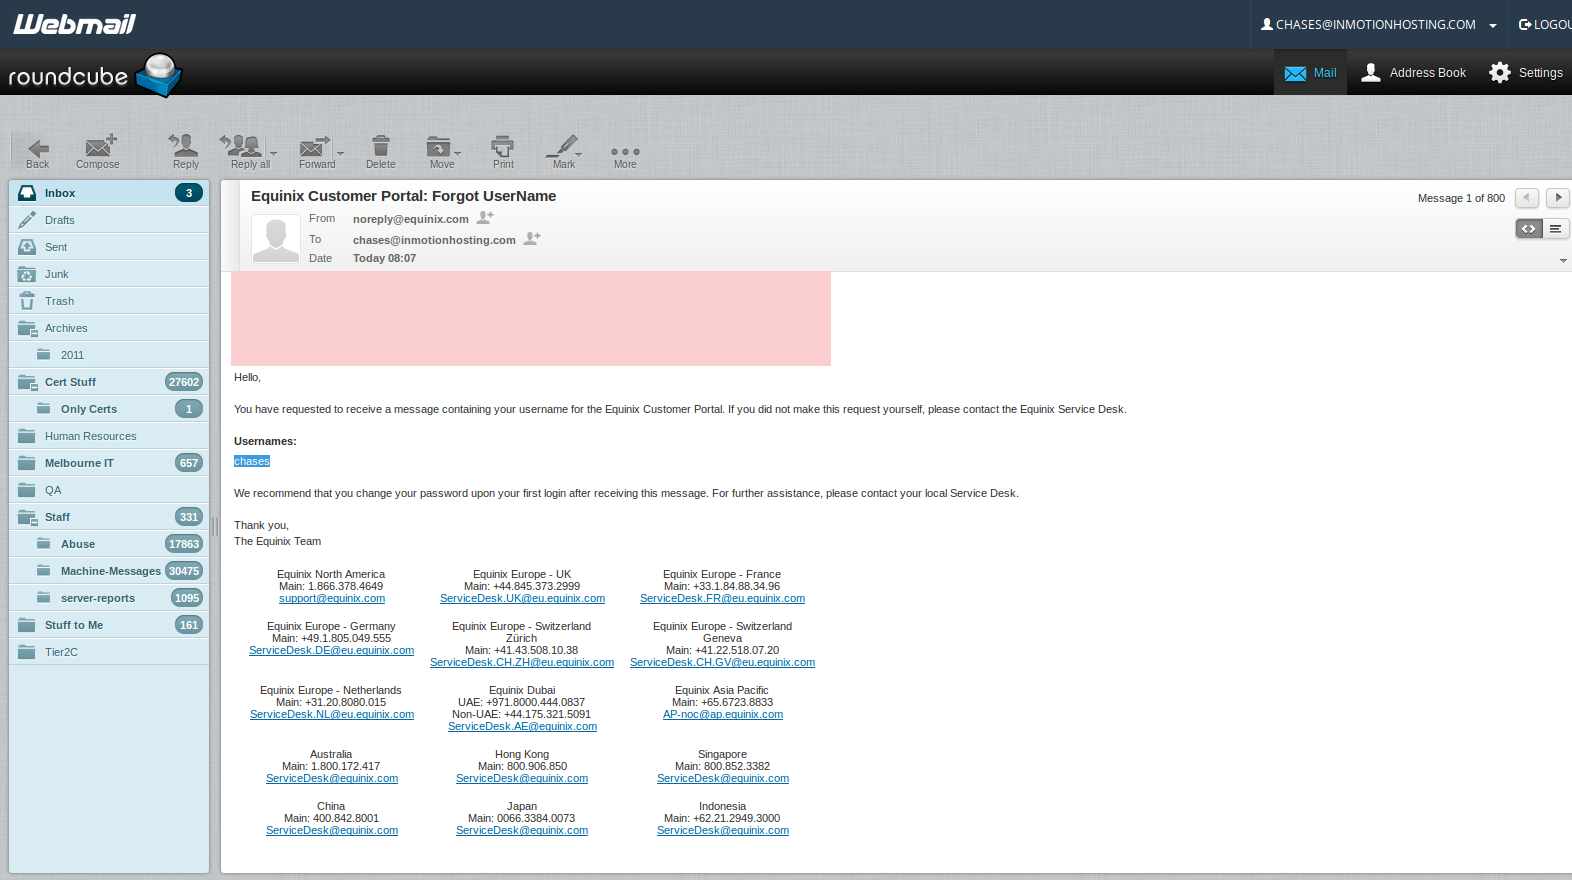
Task: Add noreply@equinix.com sender to contacts
Action: click(x=486, y=218)
